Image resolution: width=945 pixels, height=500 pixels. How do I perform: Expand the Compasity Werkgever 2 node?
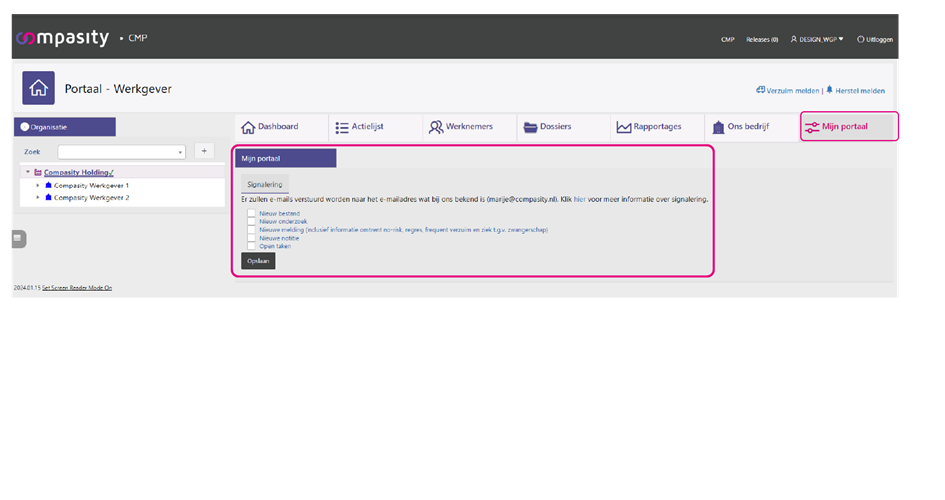point(38,197)
